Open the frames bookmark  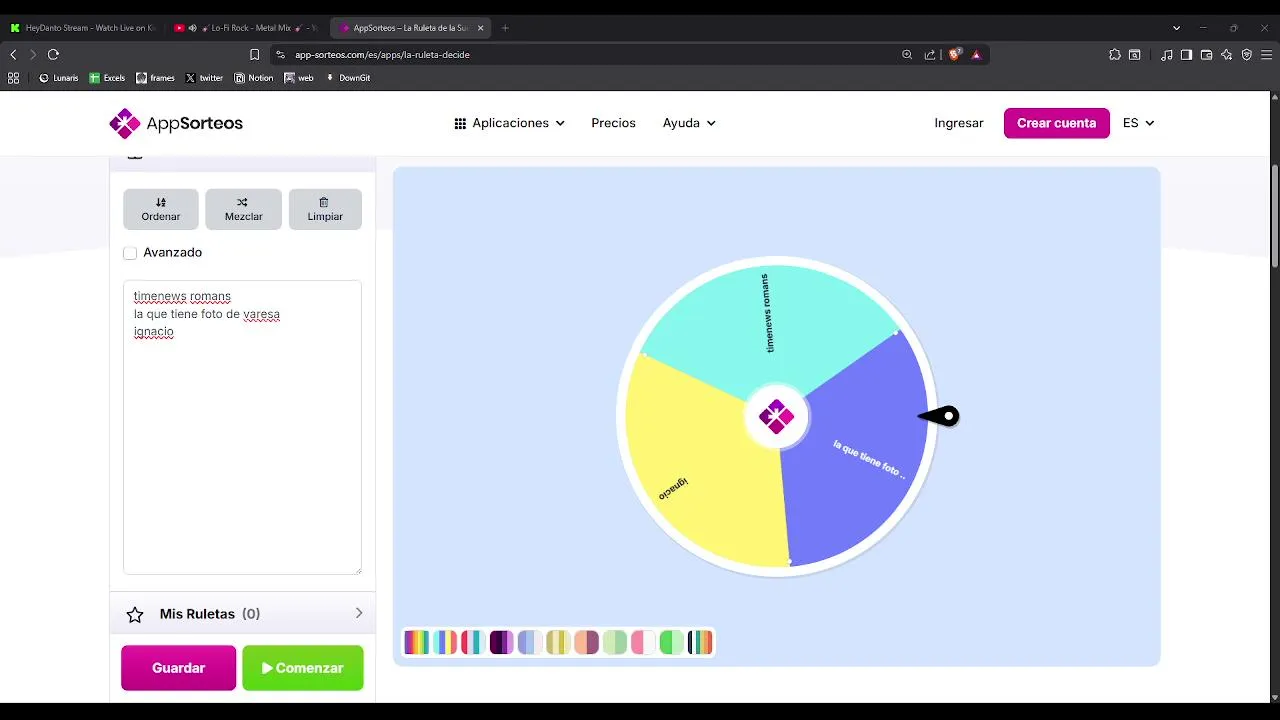[155, 78]
